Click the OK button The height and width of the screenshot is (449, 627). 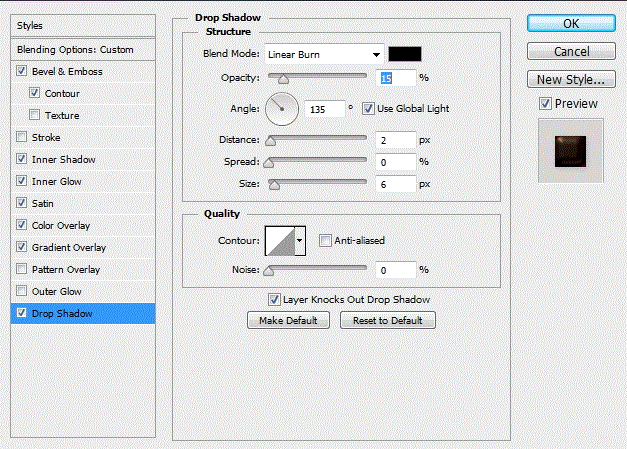pos(570,23)
